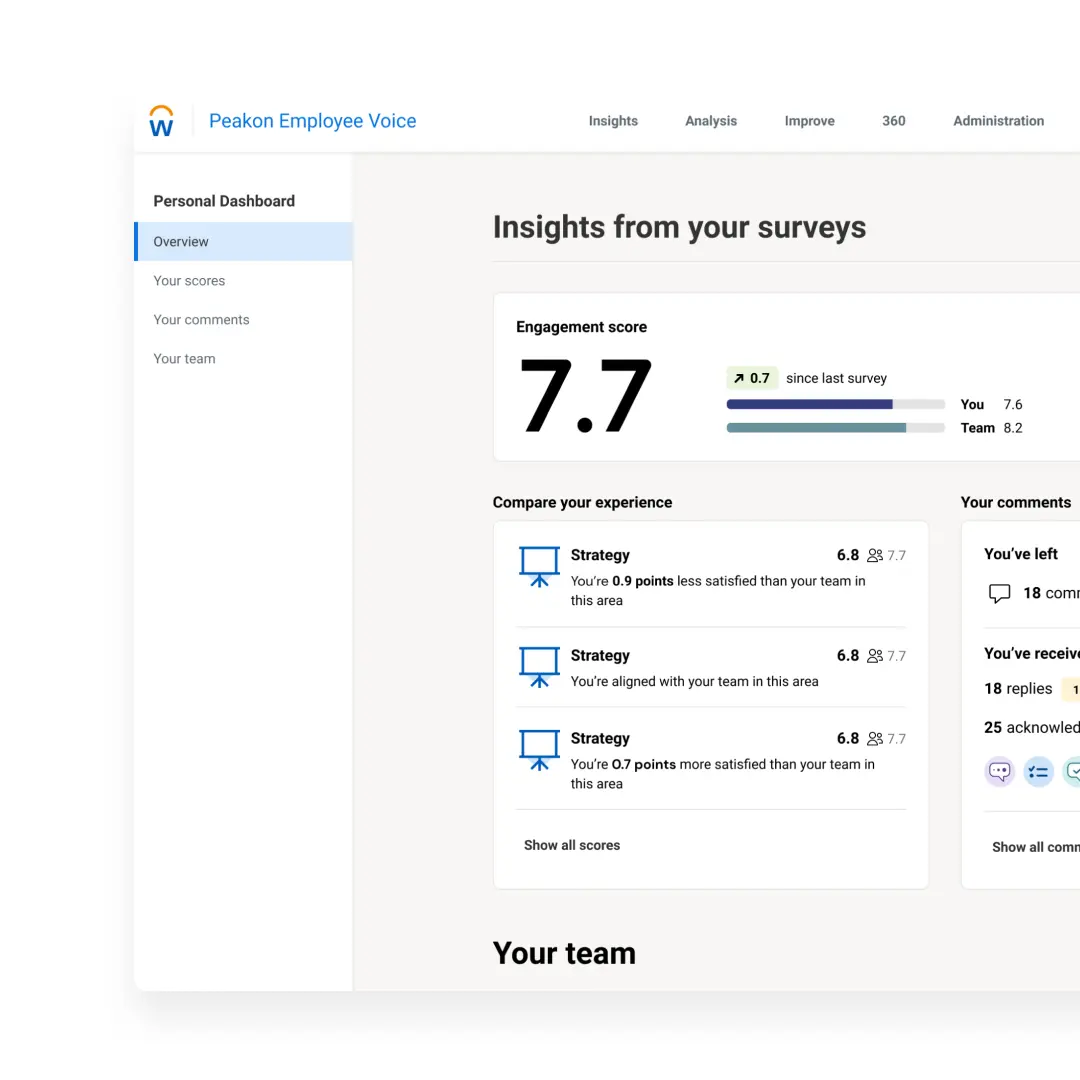Select the green checkmark speech bubble icon
The width and height of the screenshot is (1080, 1080).
tap(1073, 771)
